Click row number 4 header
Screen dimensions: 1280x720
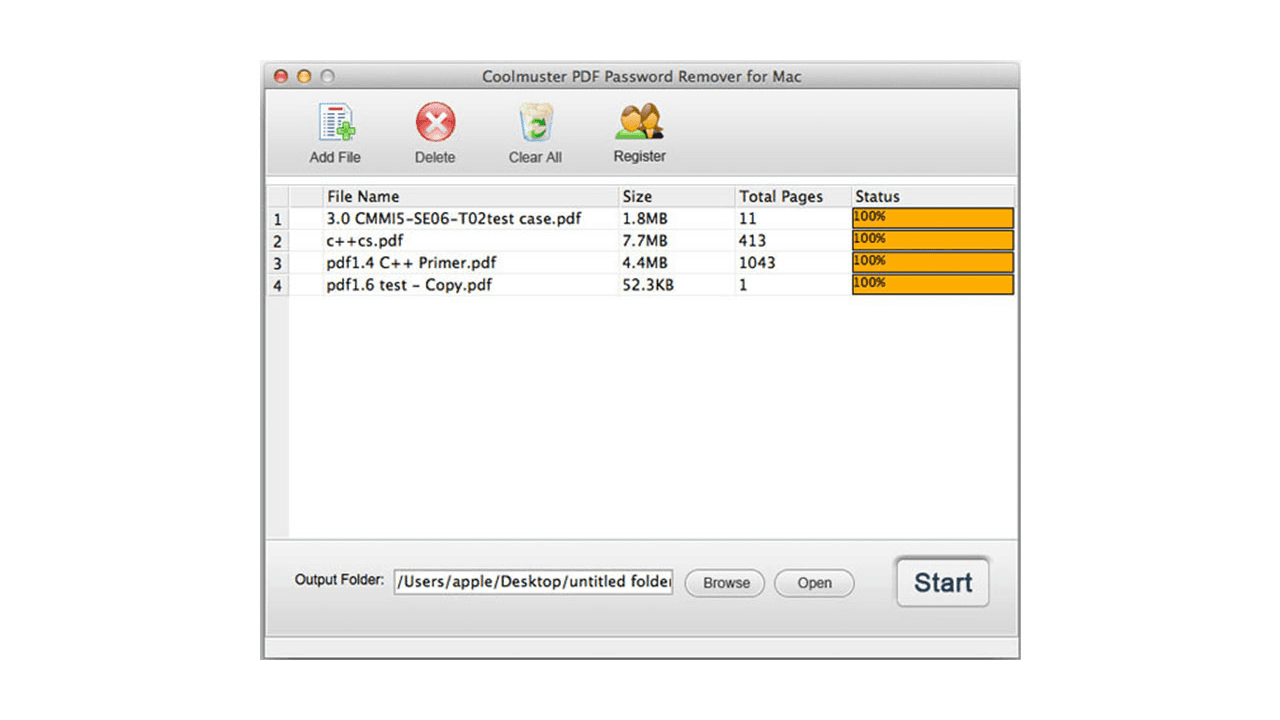pos(277,285)
